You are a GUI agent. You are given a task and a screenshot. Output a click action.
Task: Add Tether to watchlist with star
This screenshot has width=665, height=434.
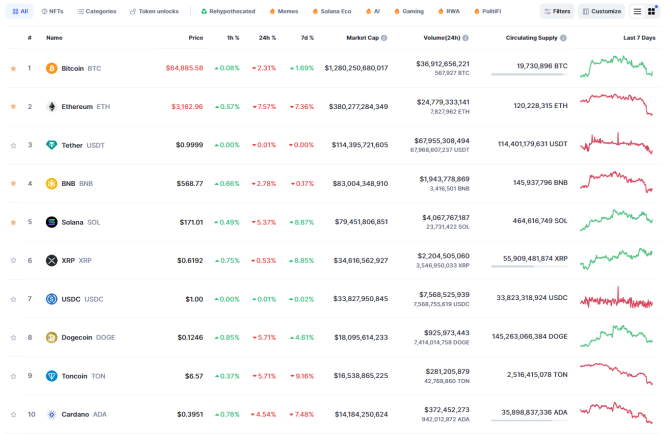13,146
